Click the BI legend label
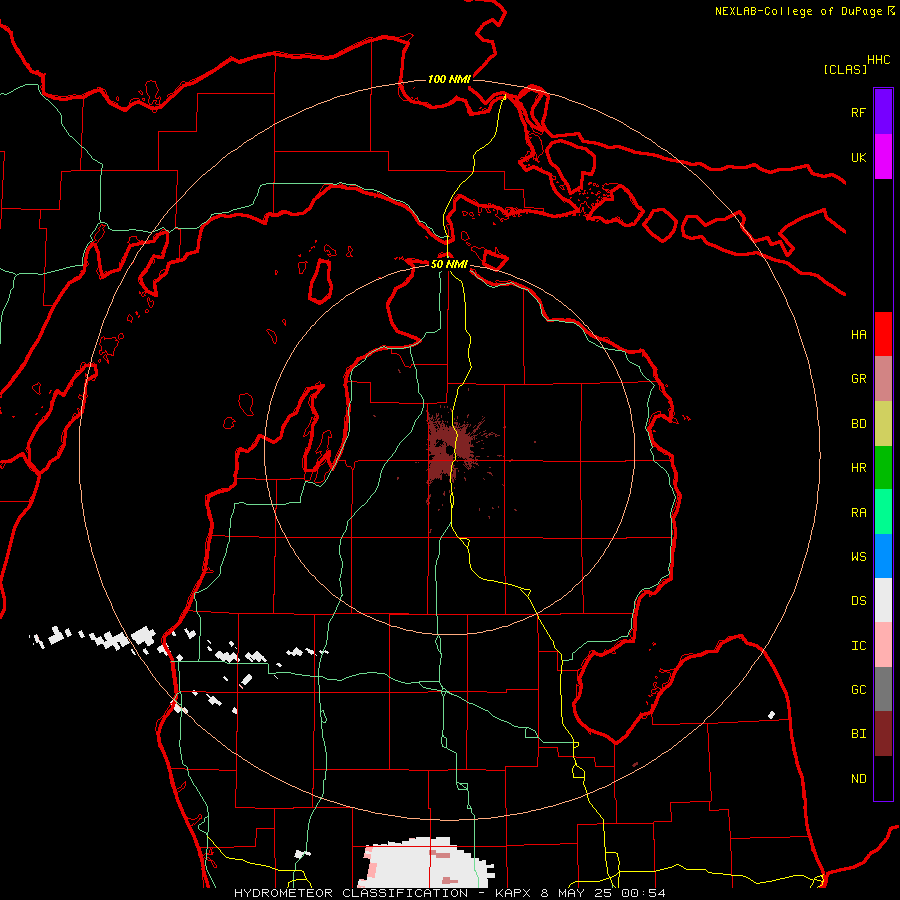 tap(858, 734)
